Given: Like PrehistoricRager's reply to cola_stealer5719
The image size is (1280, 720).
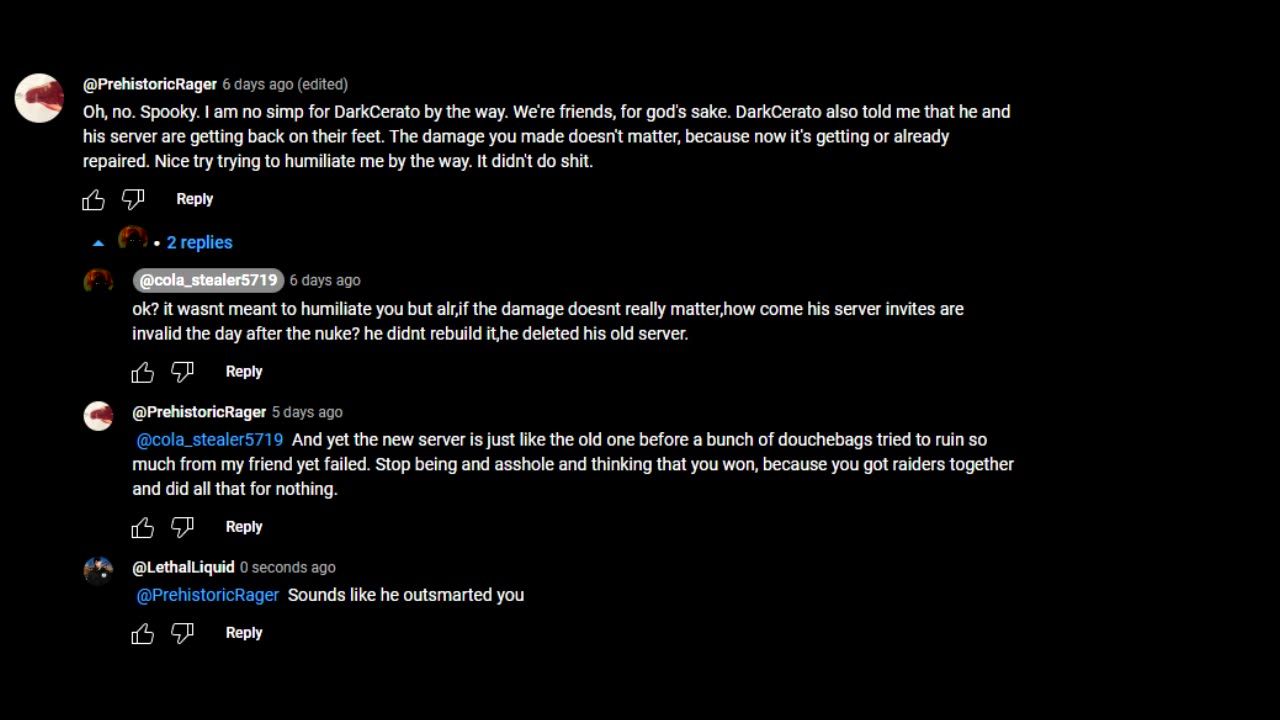Looking at the screenshot, I should point(142,527).
